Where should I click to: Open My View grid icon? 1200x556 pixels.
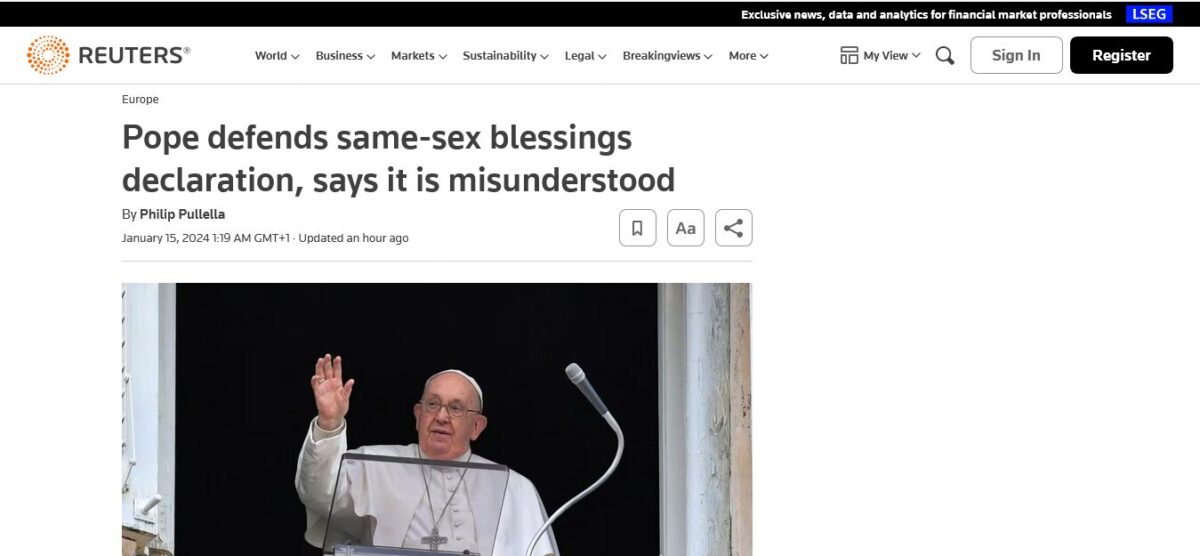tap(849, 56)
